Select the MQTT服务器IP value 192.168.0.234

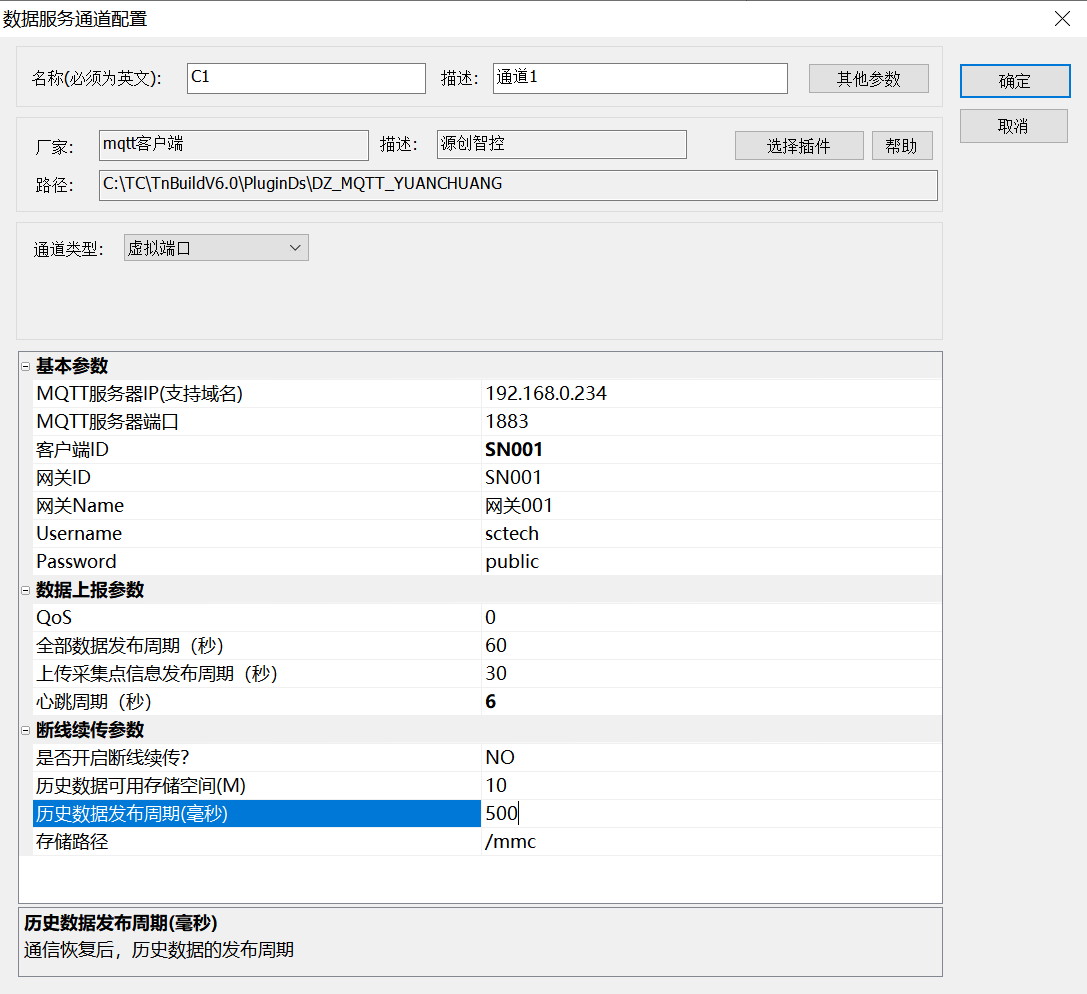point(711,394)
